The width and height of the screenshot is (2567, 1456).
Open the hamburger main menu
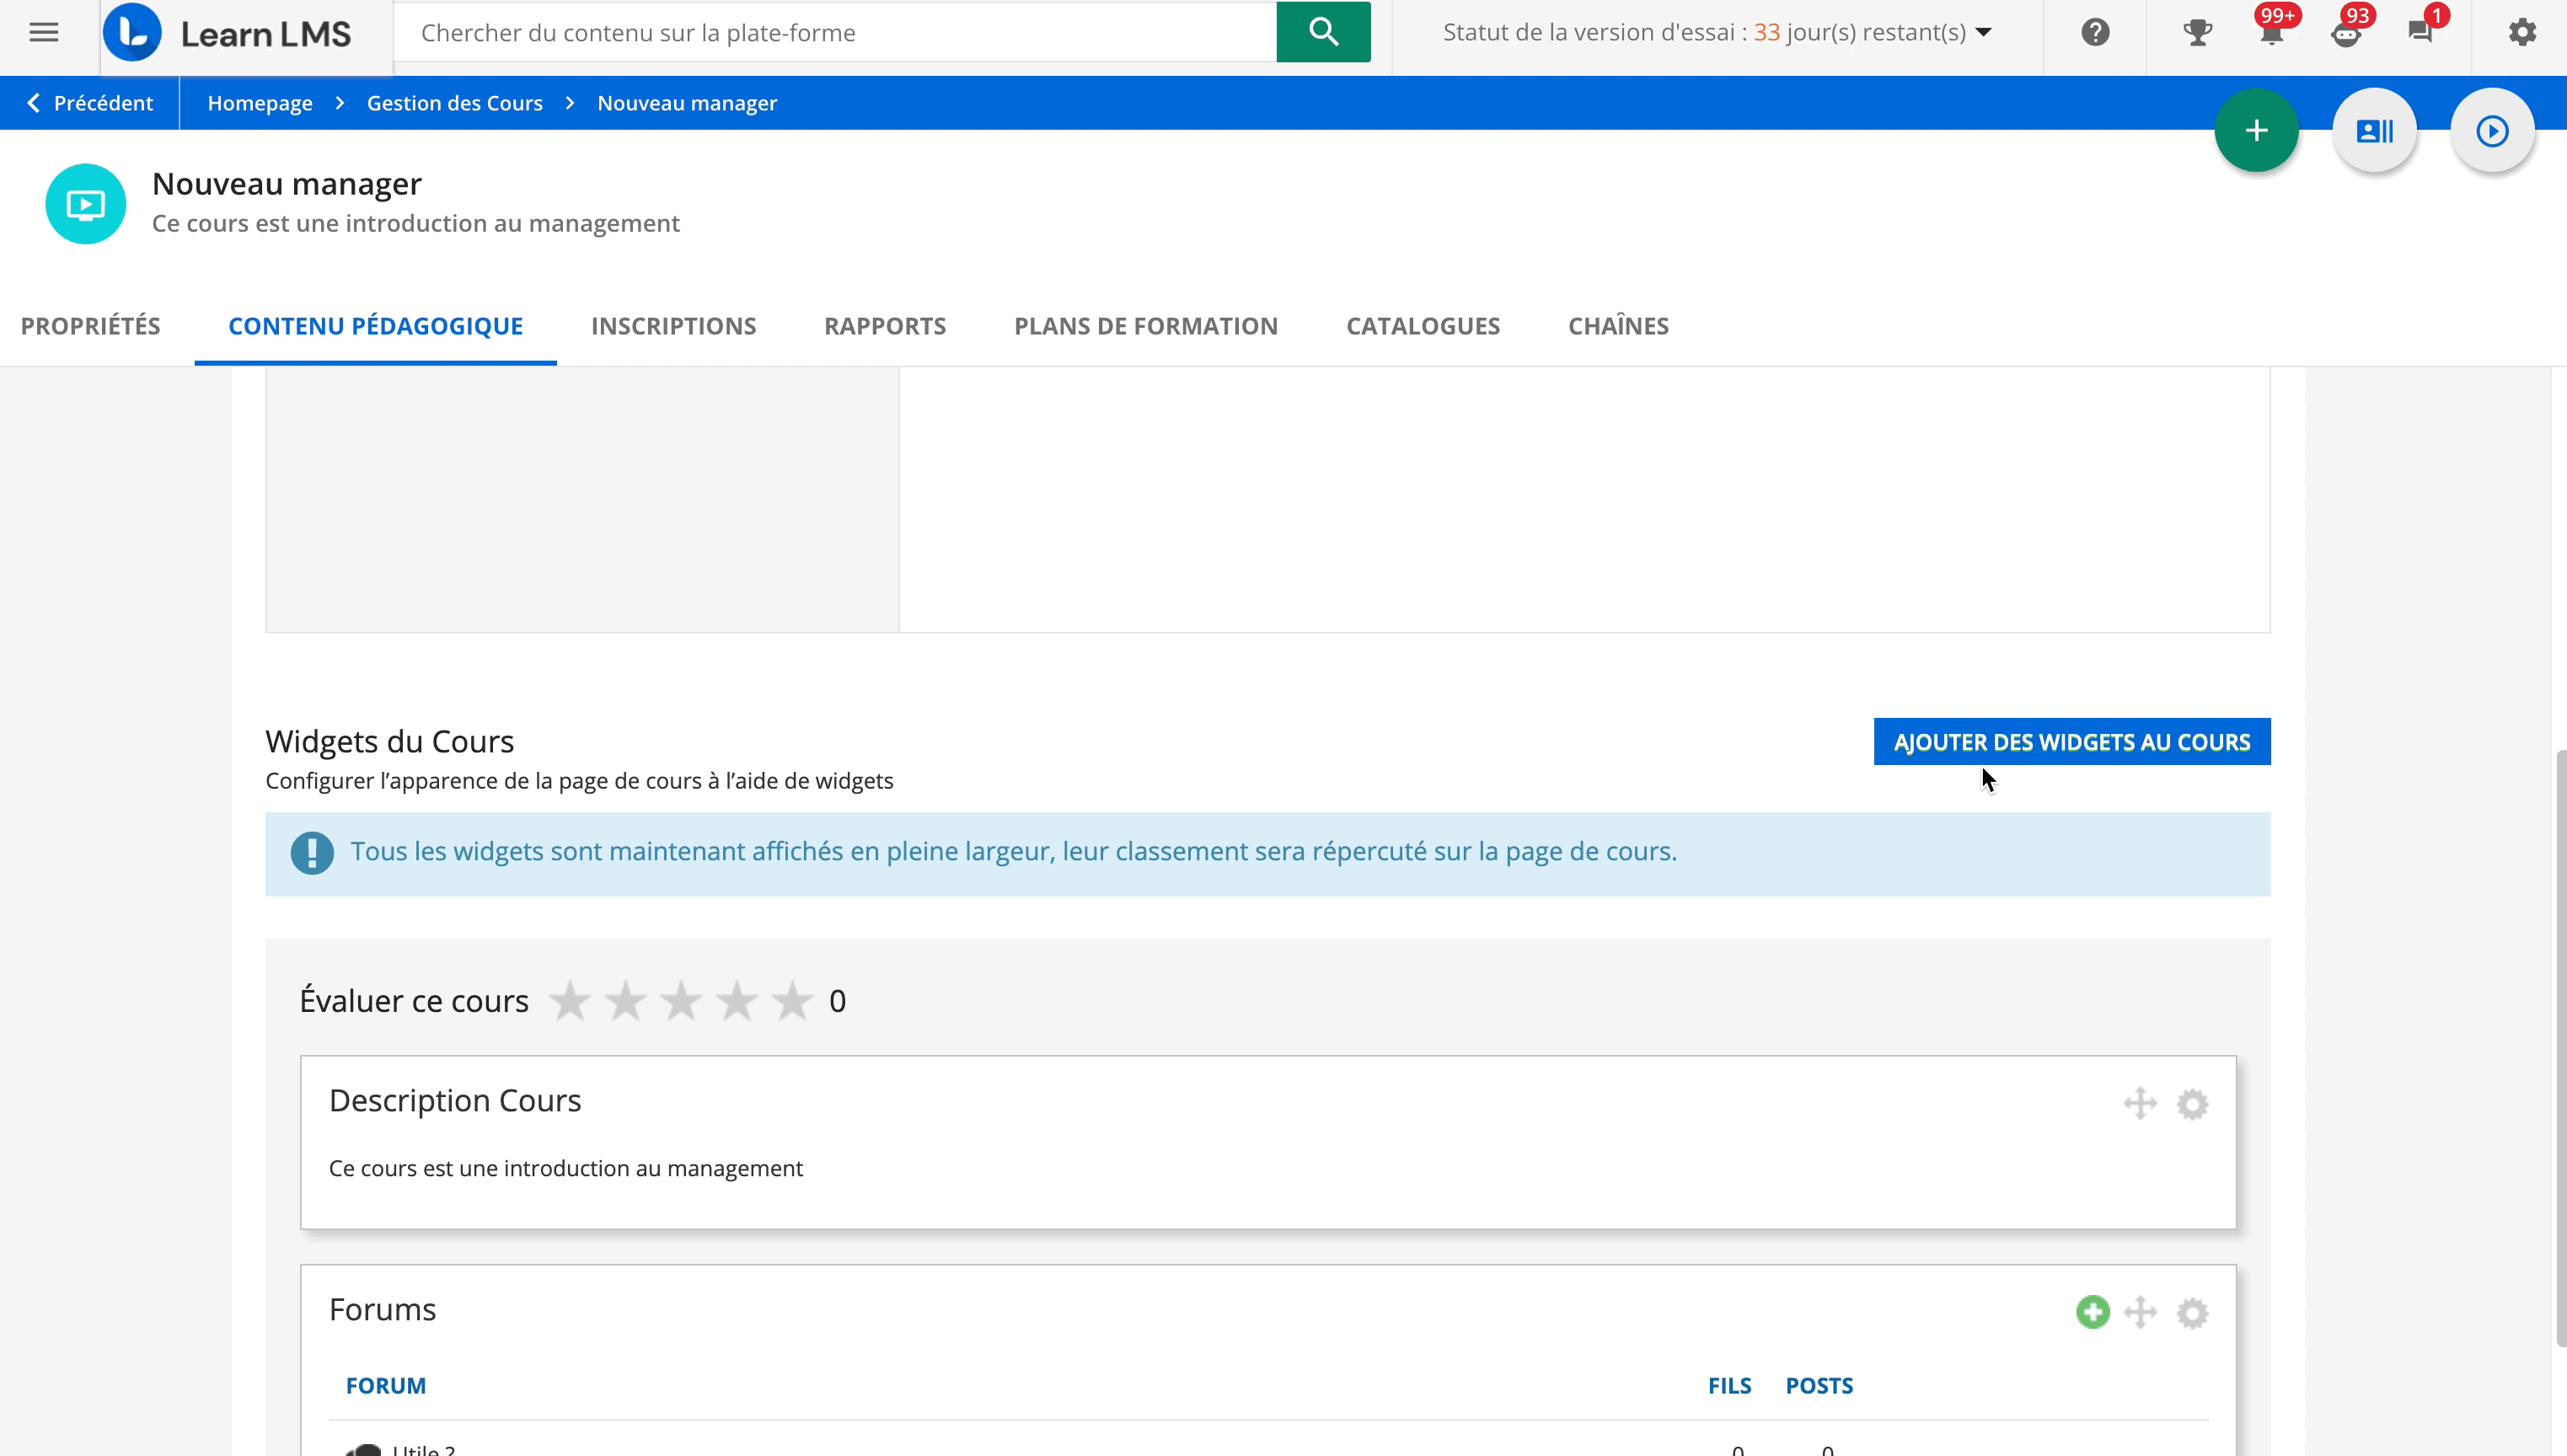(43, 32)
